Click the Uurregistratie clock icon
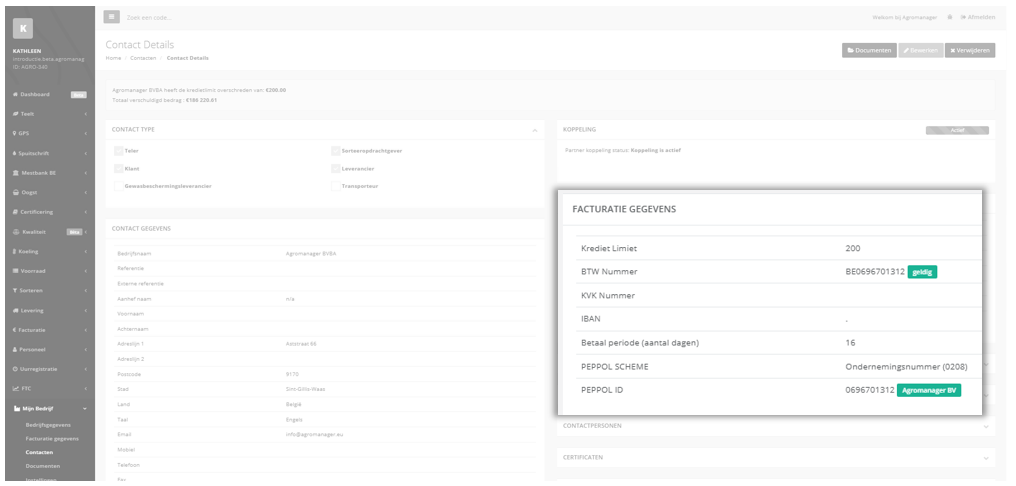 15,369
